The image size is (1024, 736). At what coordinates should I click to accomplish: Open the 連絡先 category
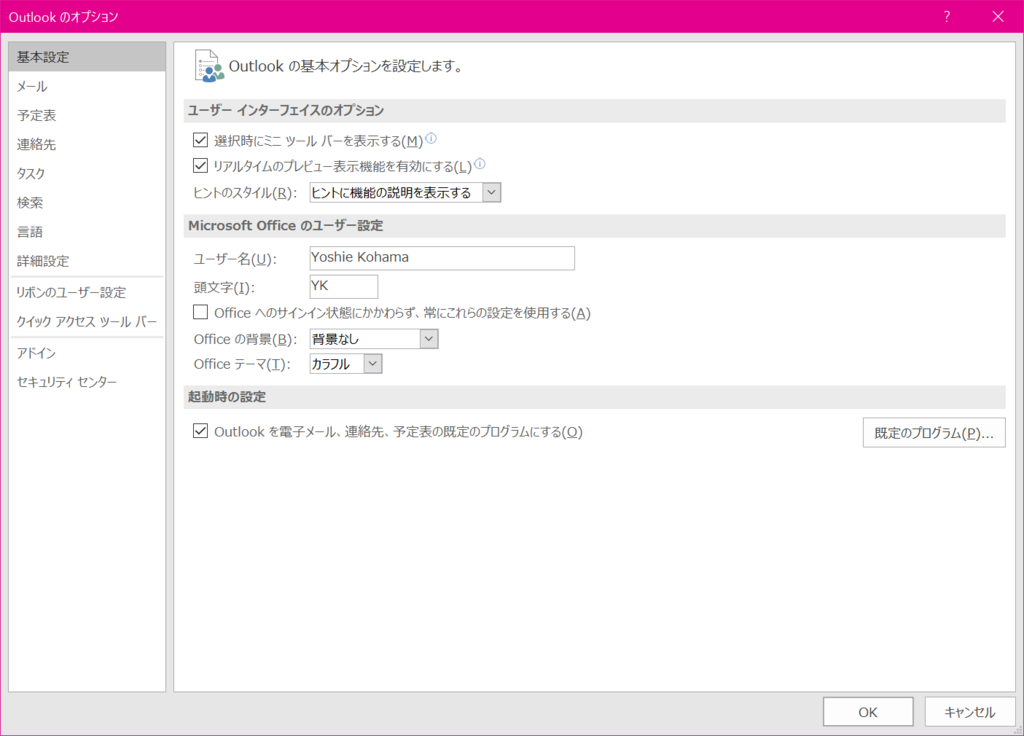[87, 144]
